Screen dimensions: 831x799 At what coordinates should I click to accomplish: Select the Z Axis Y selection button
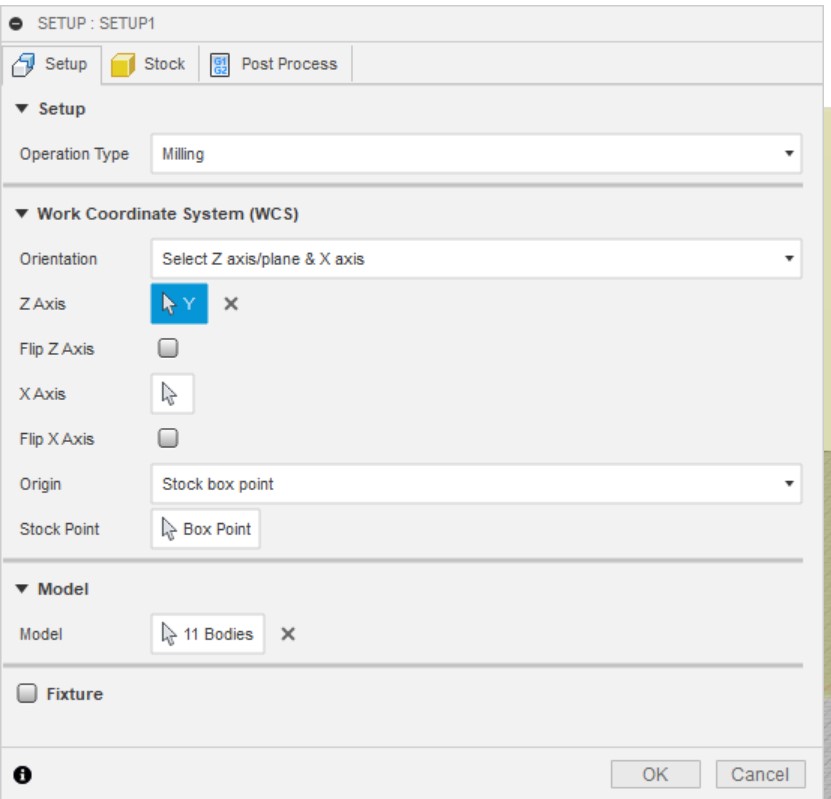click(179, 304)
